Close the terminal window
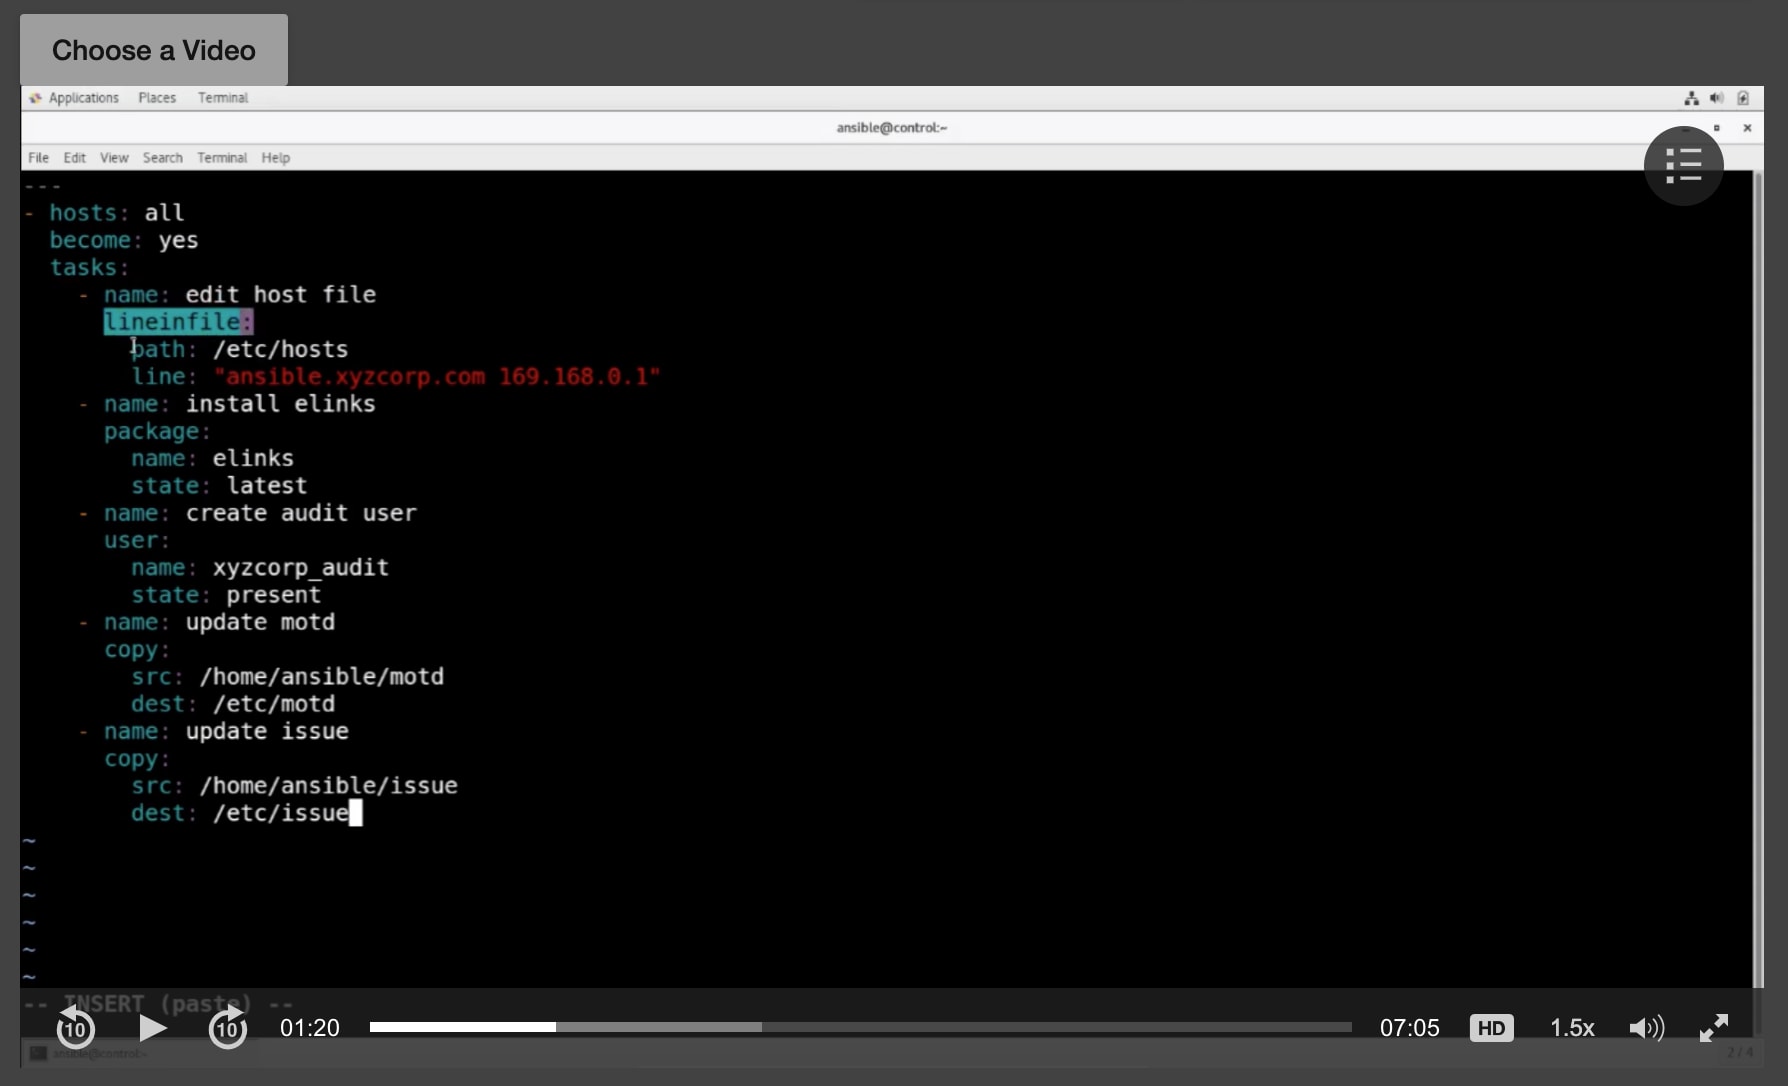1788x1086 pixels. click(1747, 128)
